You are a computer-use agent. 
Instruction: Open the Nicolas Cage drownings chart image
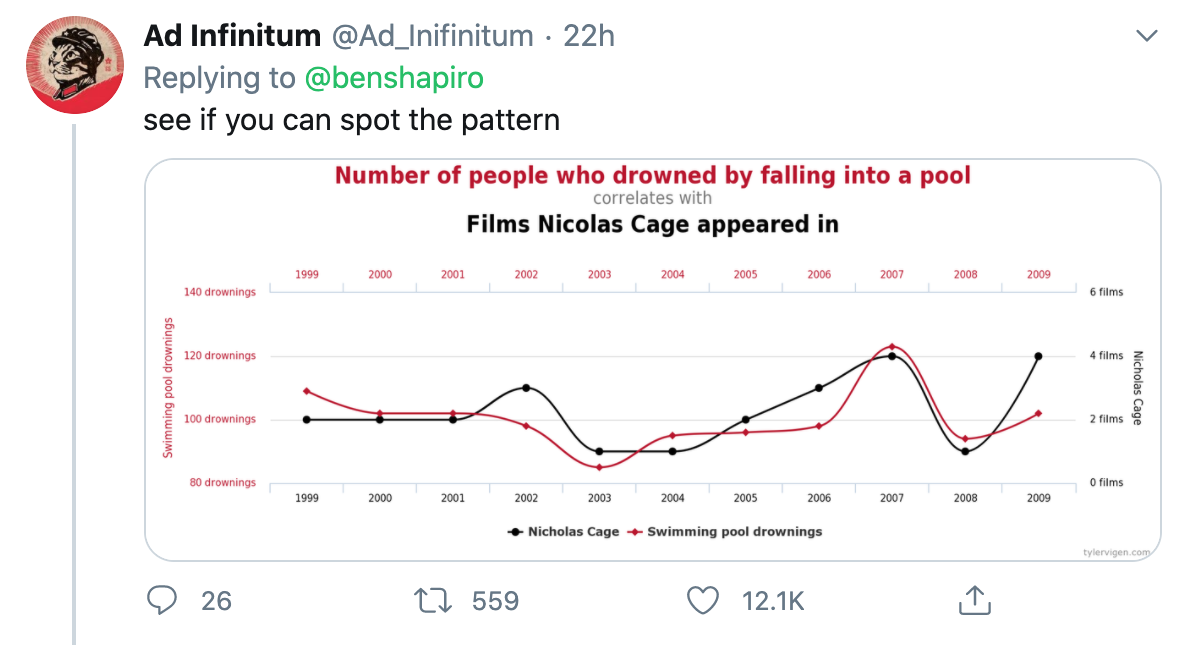click(x=652, y=360)
